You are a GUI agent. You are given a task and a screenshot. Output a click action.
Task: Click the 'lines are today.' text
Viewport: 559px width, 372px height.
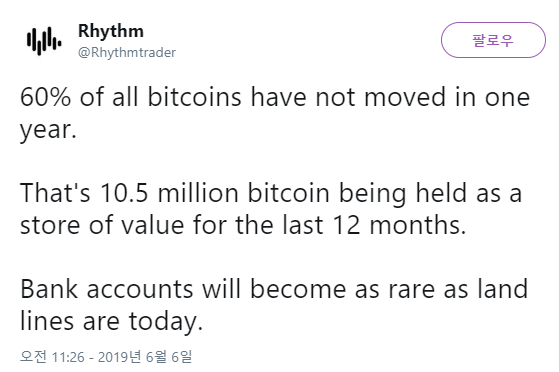point(111,322)
